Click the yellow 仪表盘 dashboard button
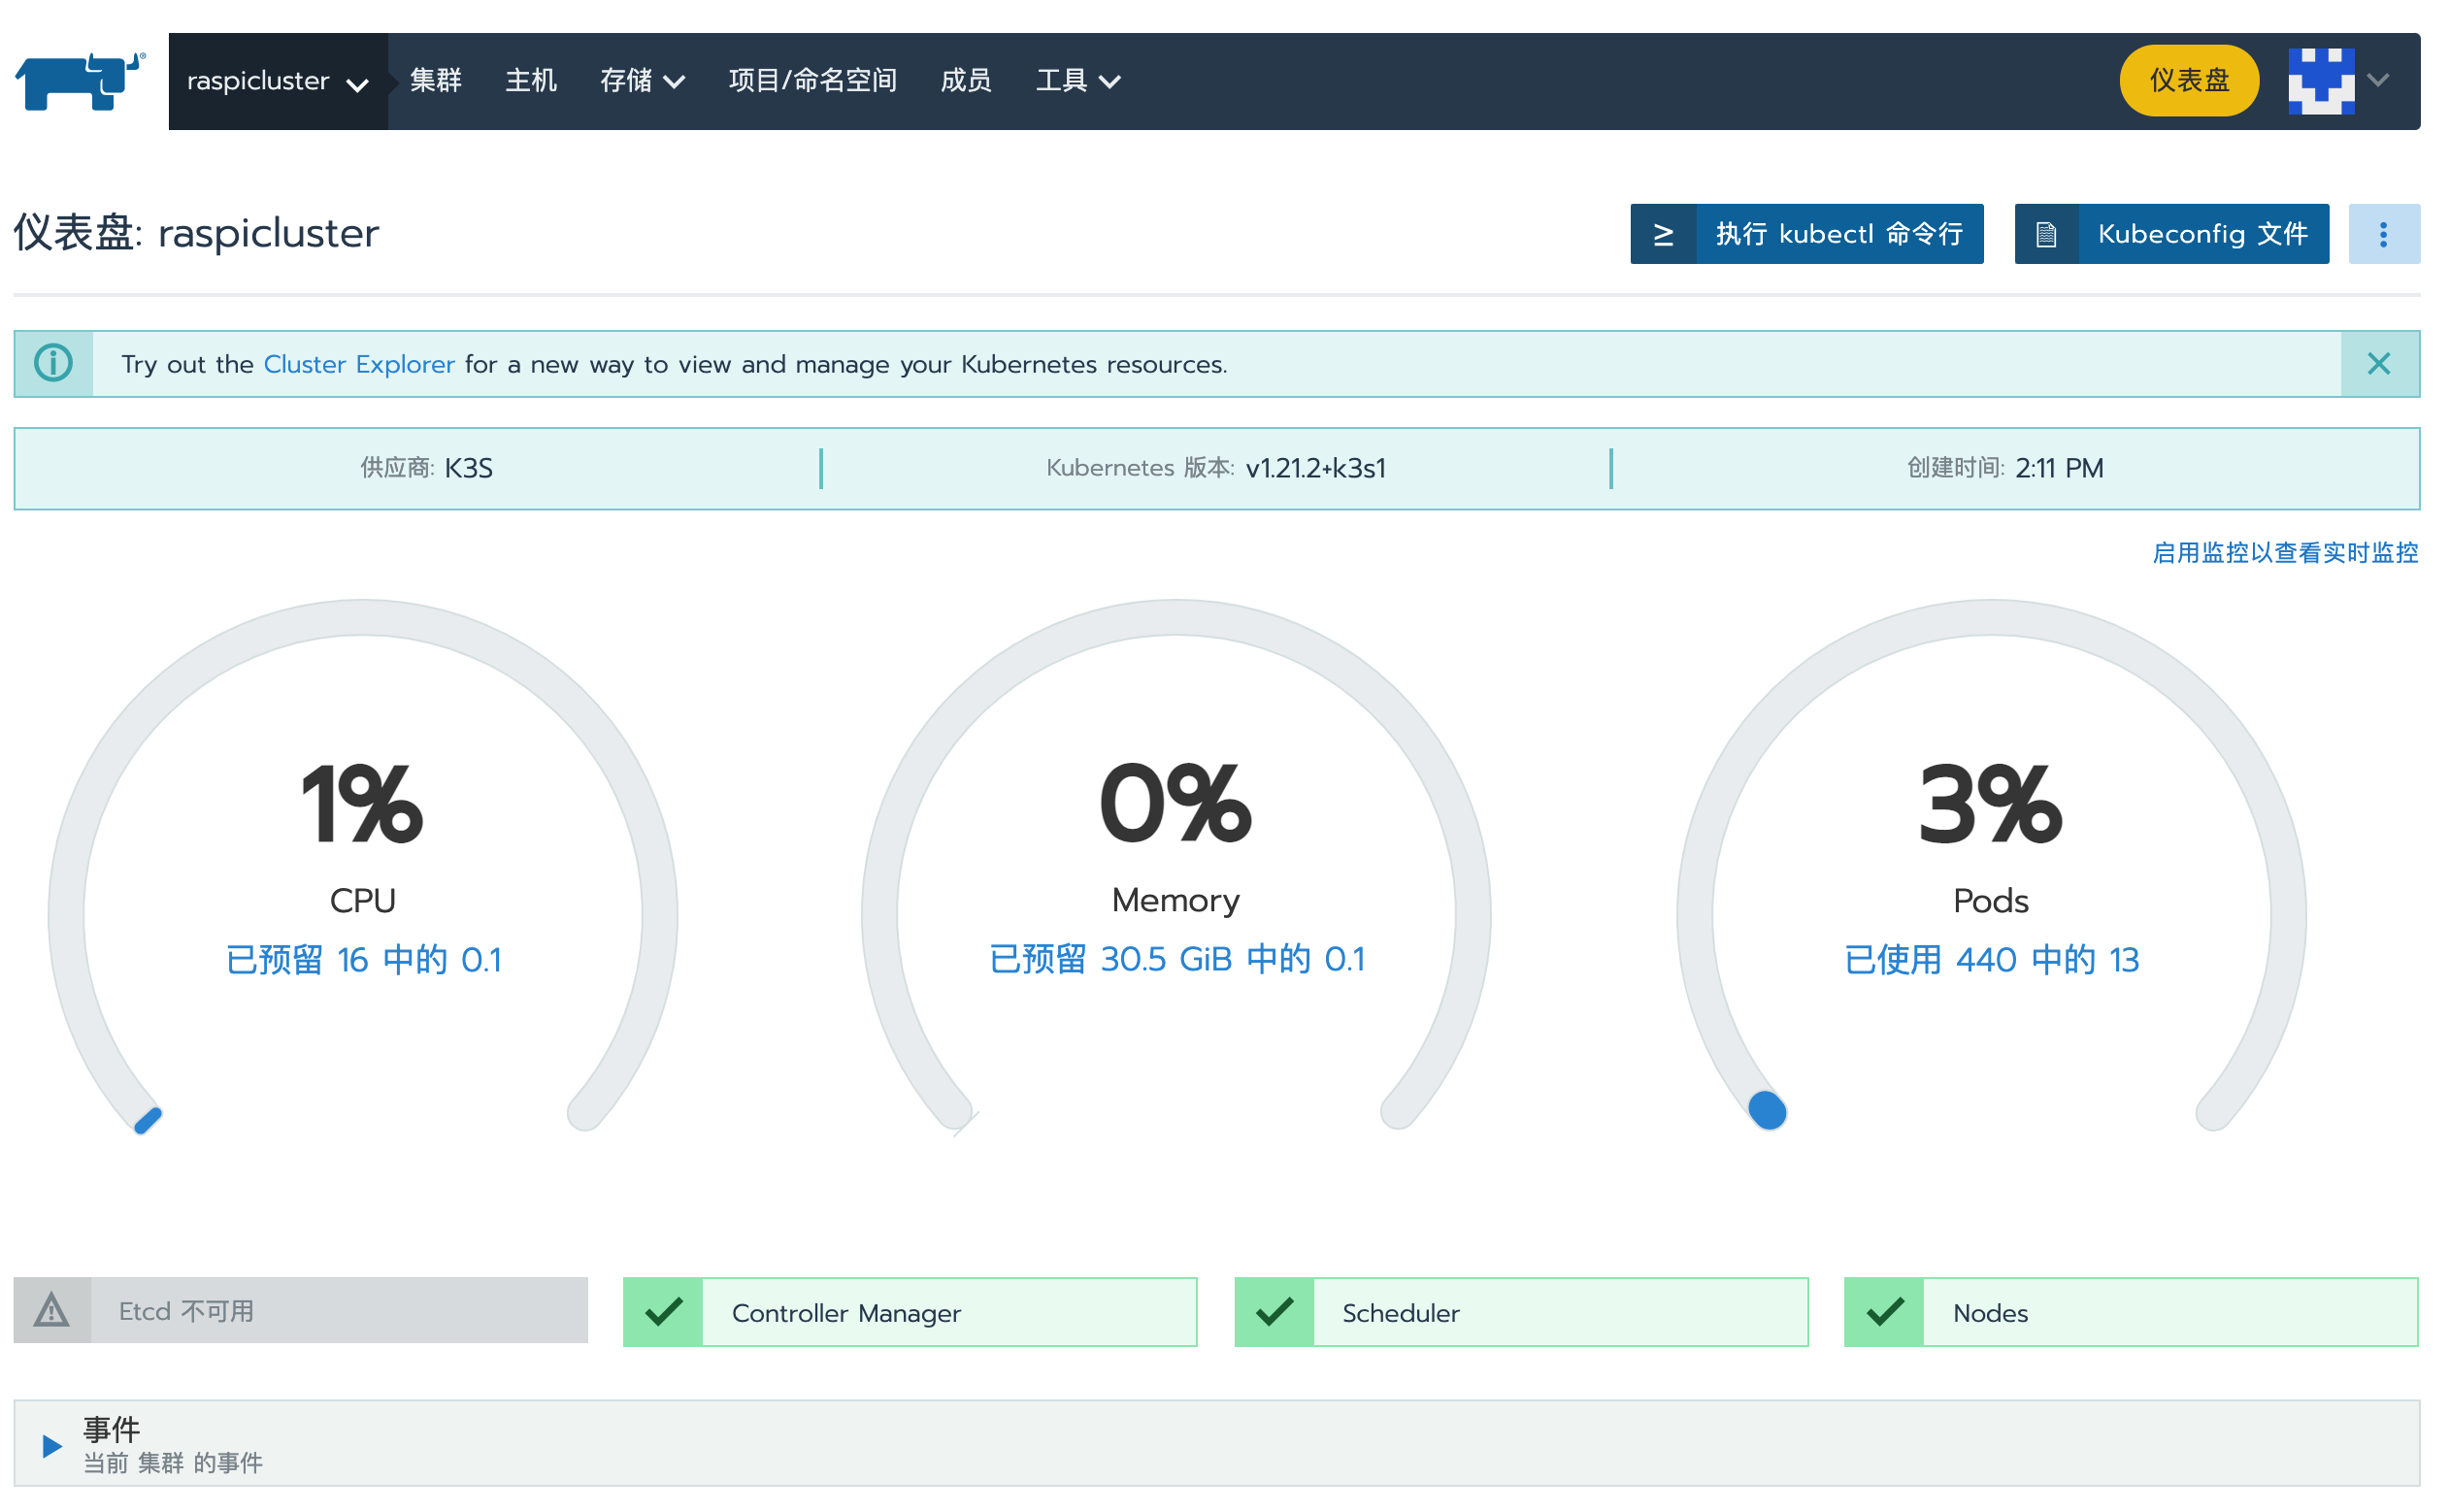Viewport: 2450px width, 1512px height. (x=2188, y=81)
